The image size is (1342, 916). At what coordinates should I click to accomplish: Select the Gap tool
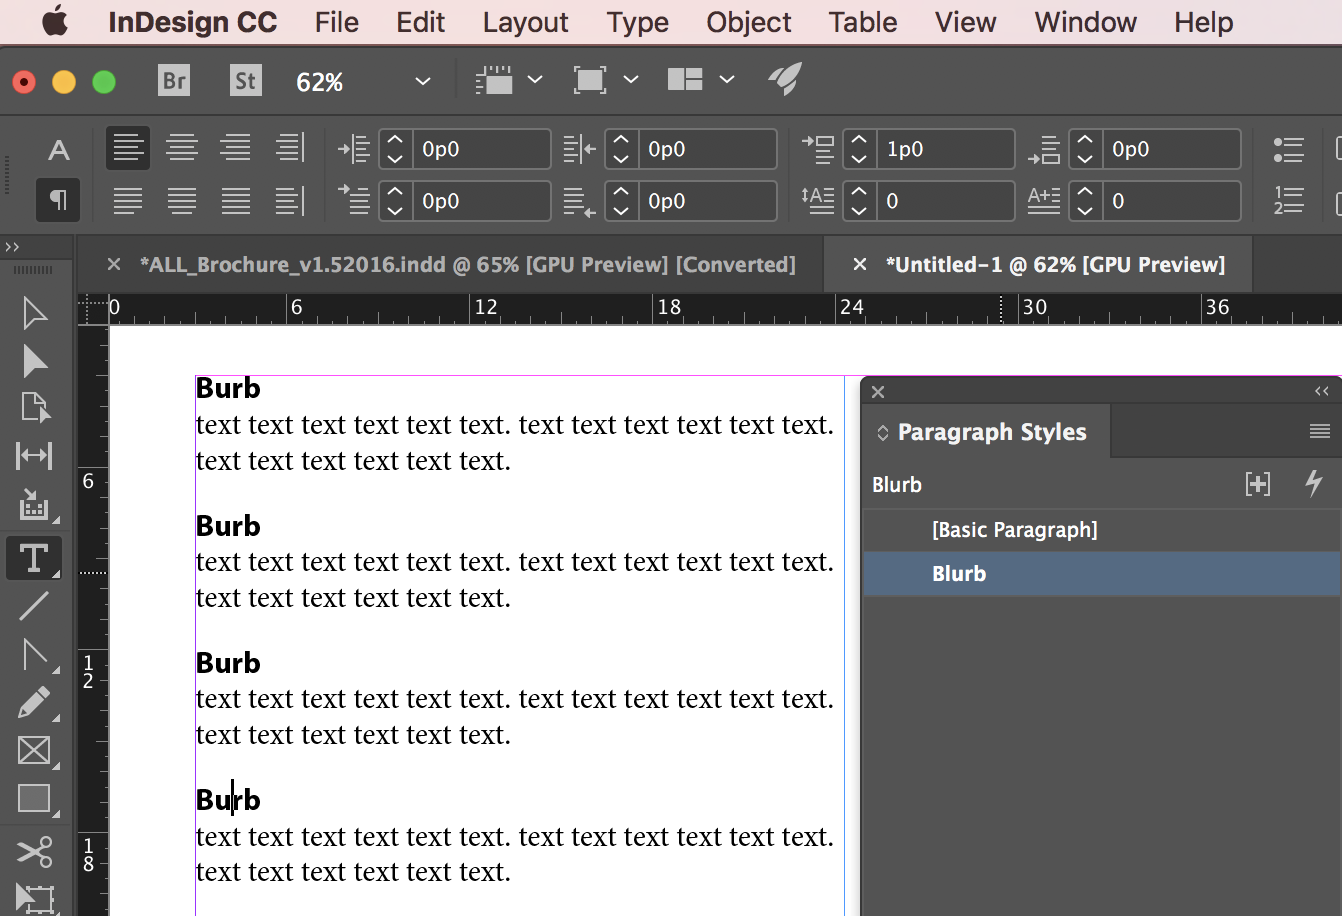pyautogui.click(x=34, y=457)
